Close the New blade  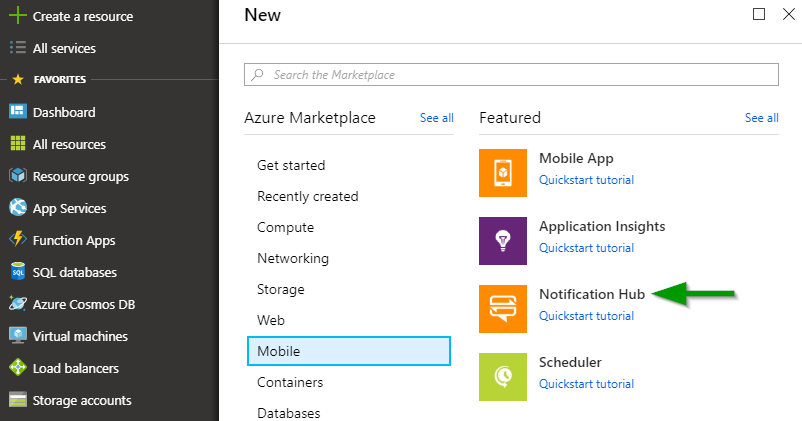tap(789, 14)
